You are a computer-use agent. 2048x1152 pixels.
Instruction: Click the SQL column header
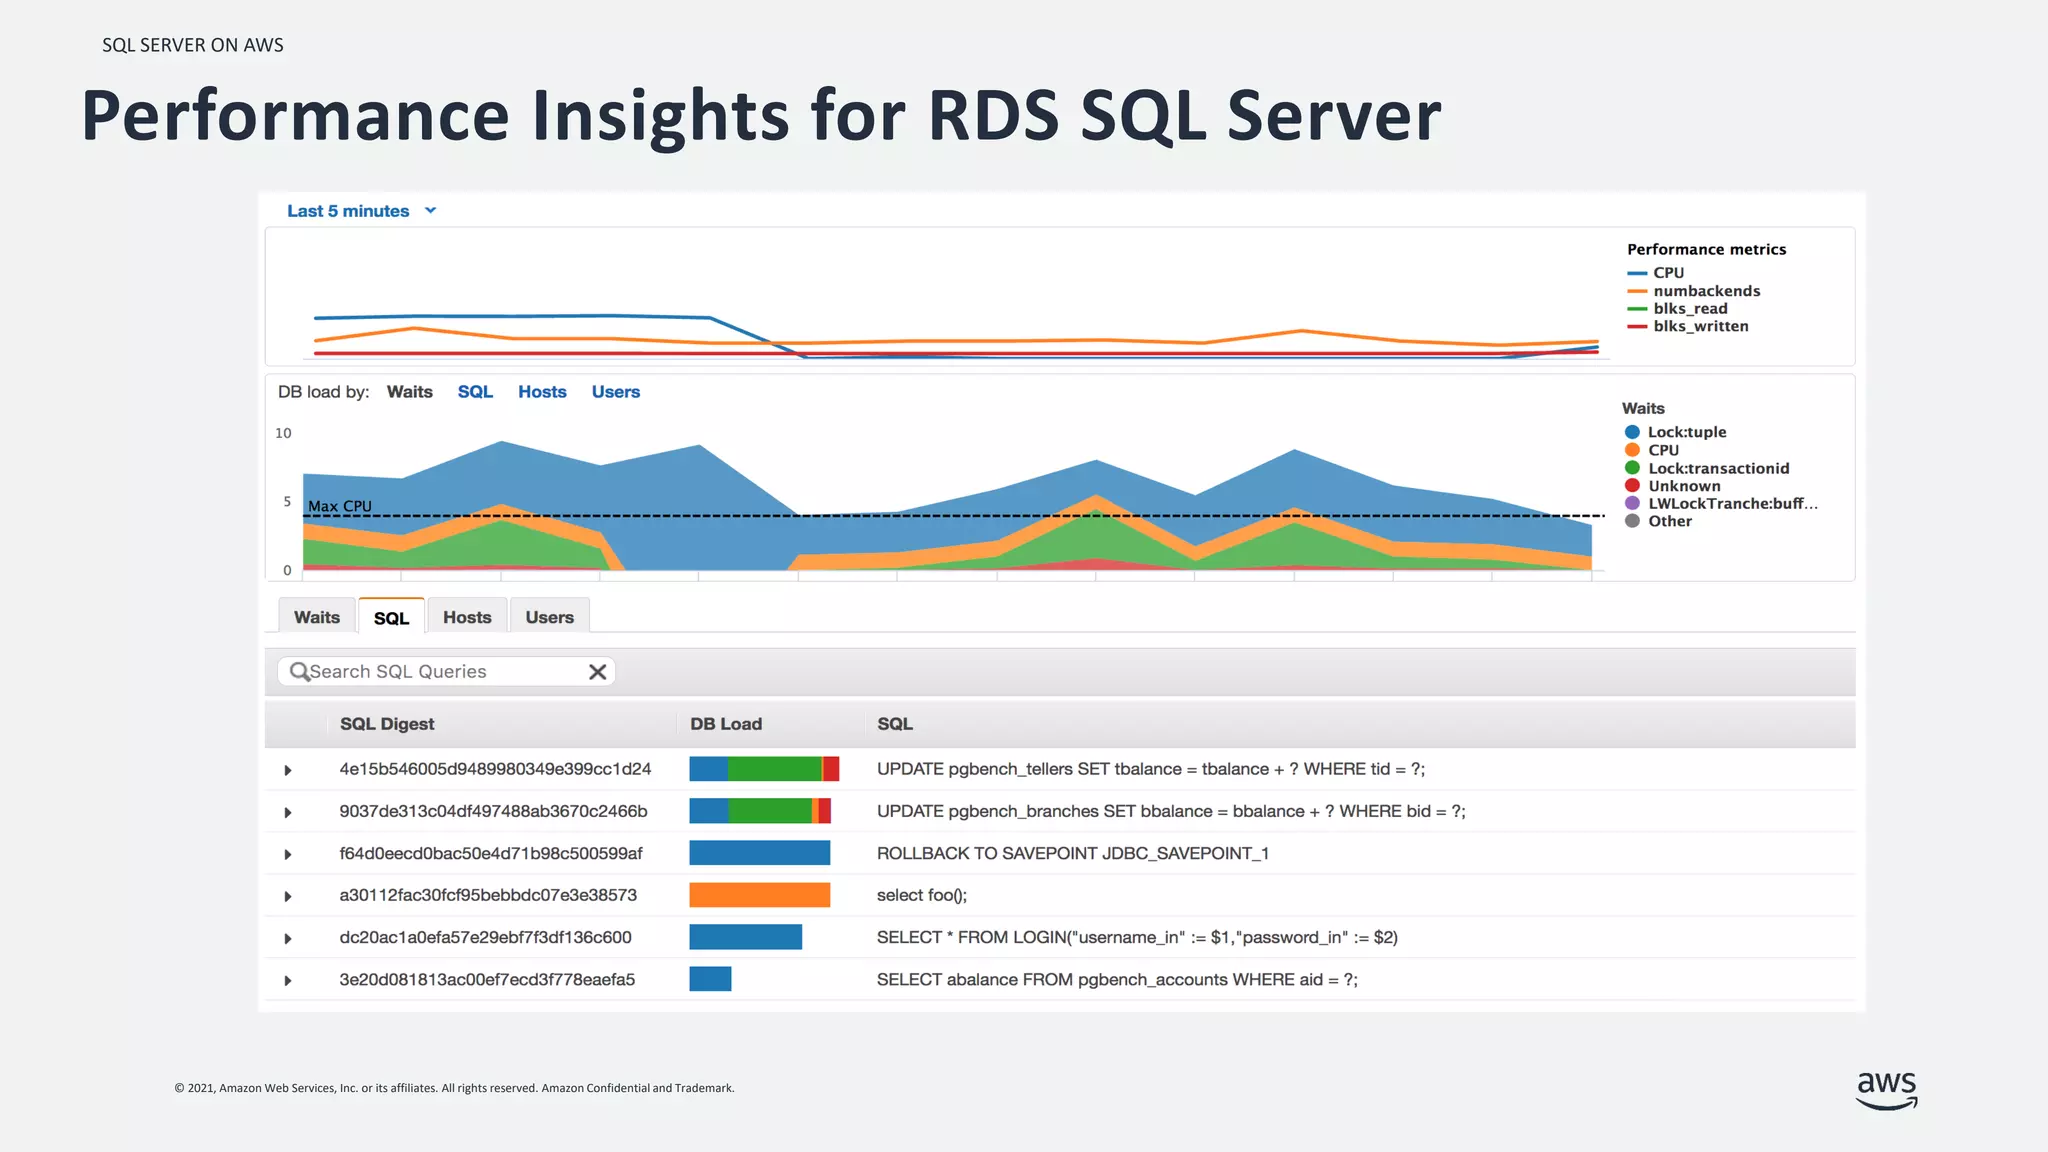895,724
